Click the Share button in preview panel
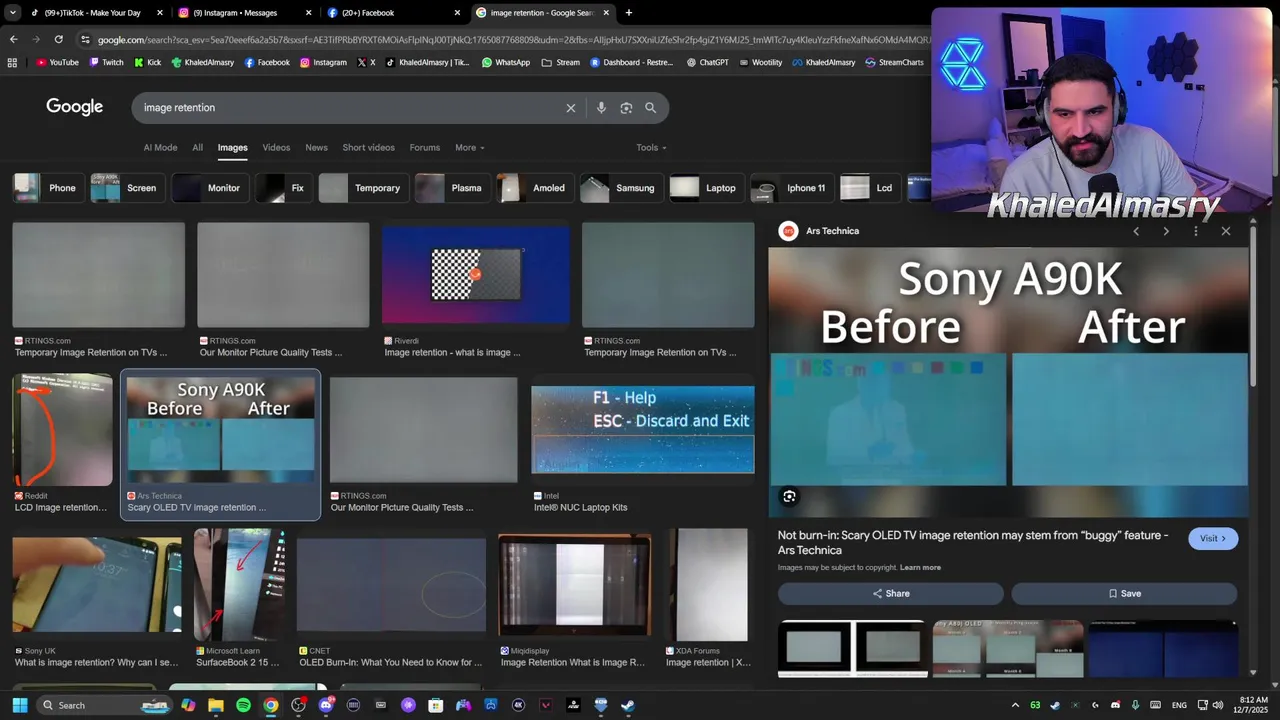Screen dimensions: 1280x720 click(x=890, y=594)
